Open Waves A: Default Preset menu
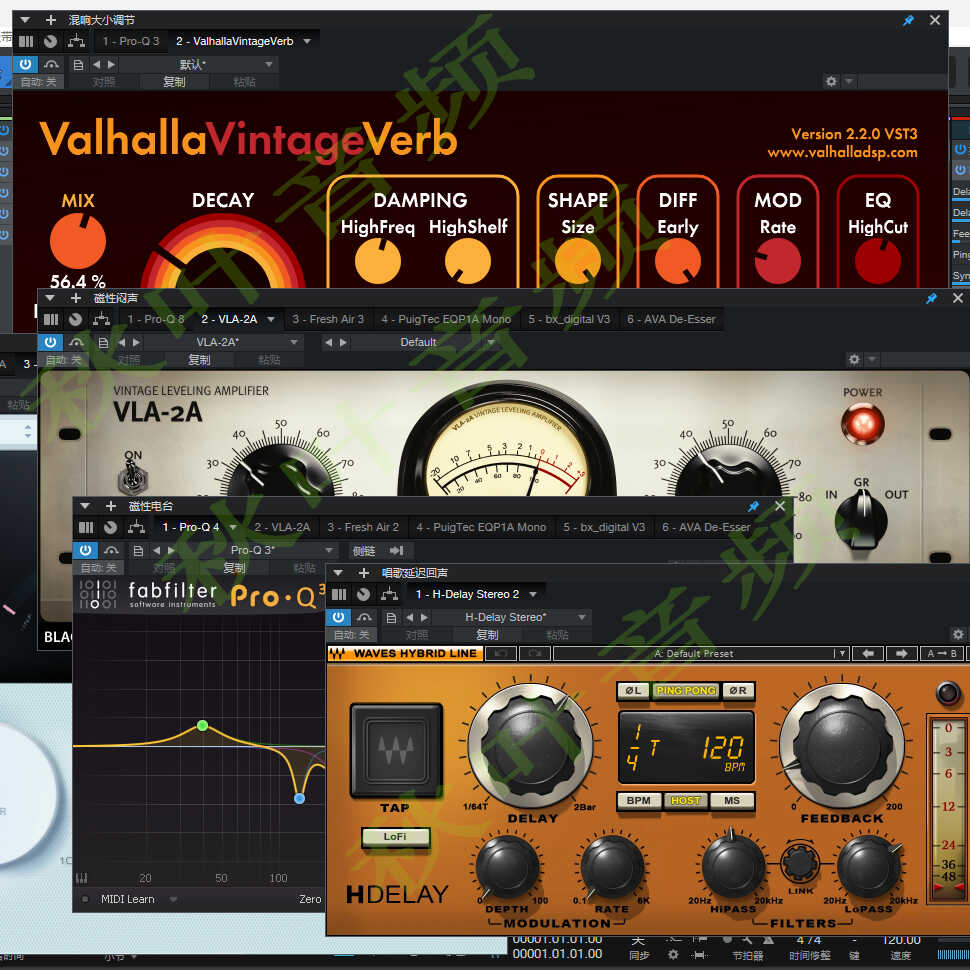 click(x=701, y=653)
